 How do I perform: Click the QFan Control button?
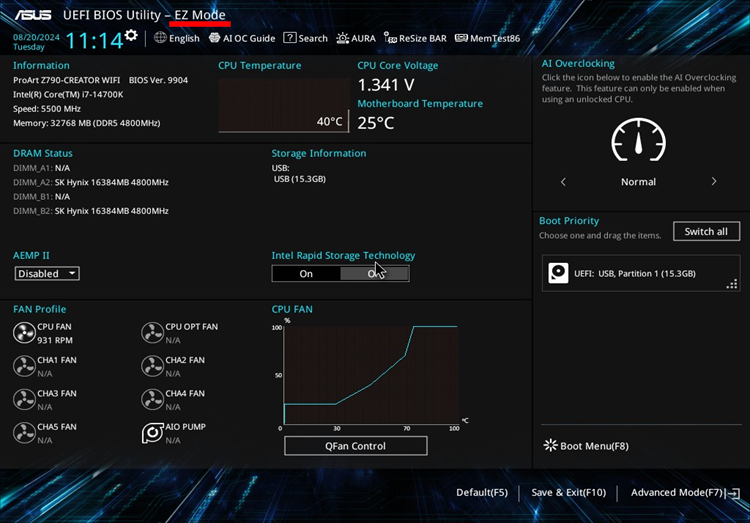point(355,446)
